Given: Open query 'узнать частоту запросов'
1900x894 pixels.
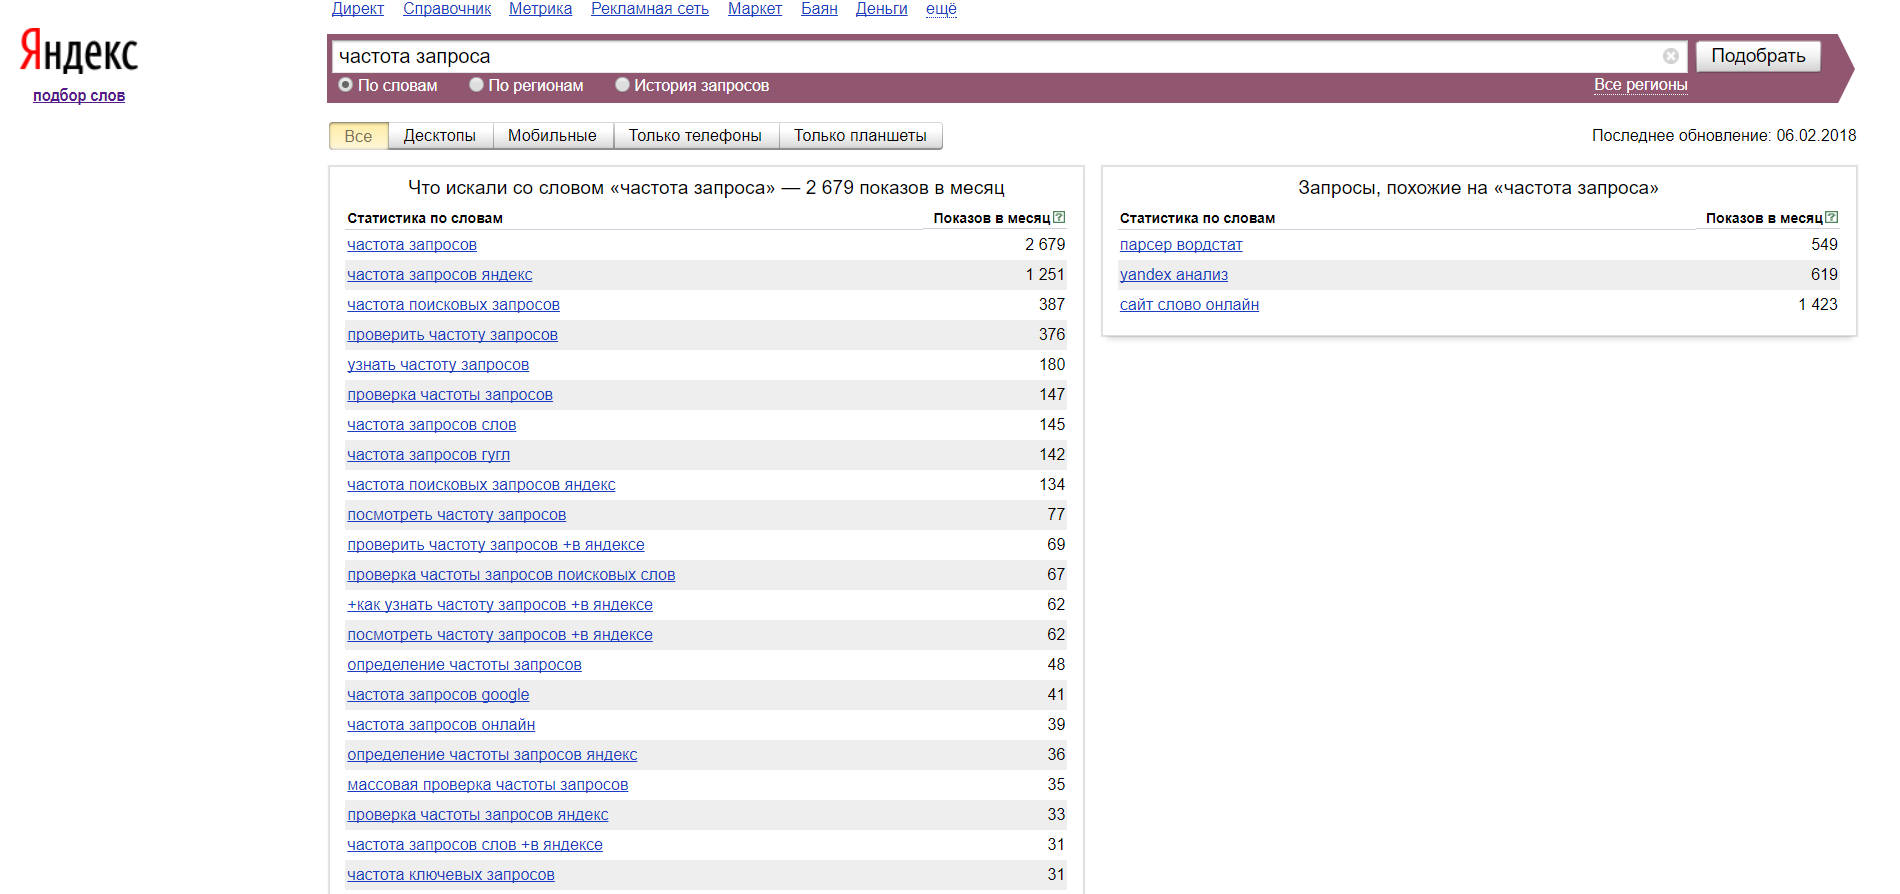Looking at the screenshot, I should [x=438, y=365].
